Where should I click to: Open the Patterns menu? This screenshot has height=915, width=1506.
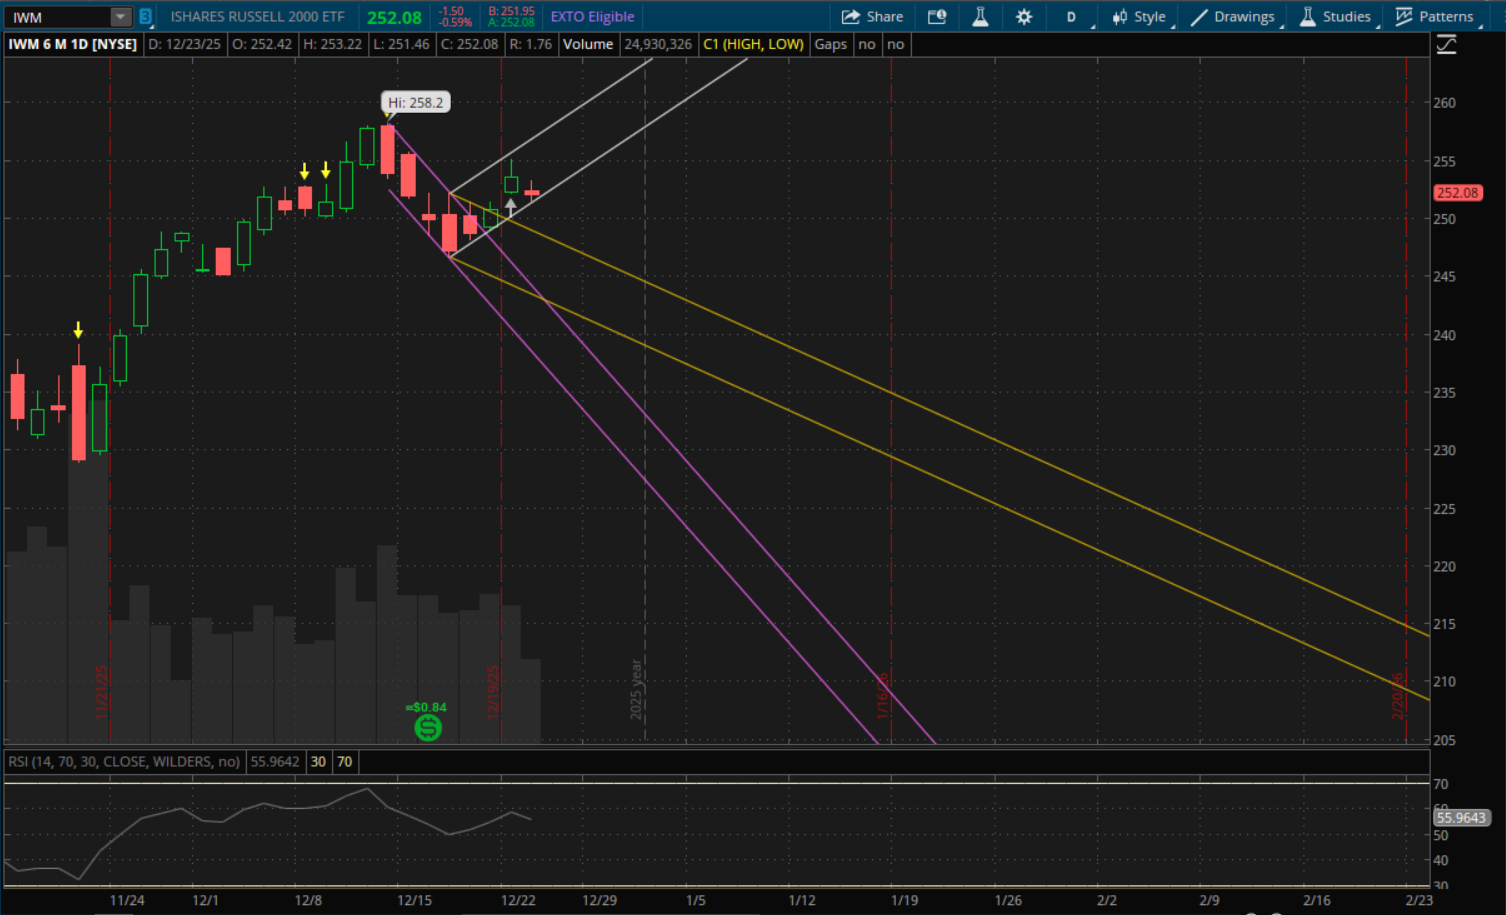coord(1435,17)
